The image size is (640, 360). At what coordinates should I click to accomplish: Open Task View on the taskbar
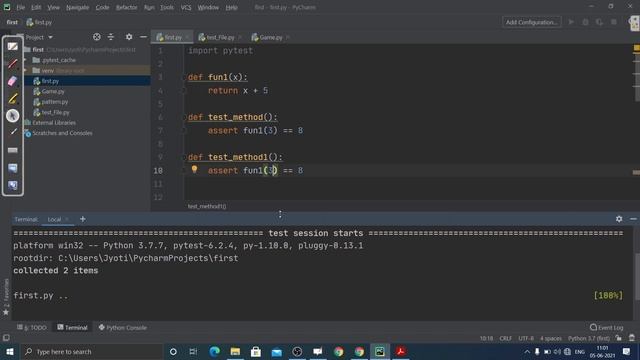[x=193, y=351]
